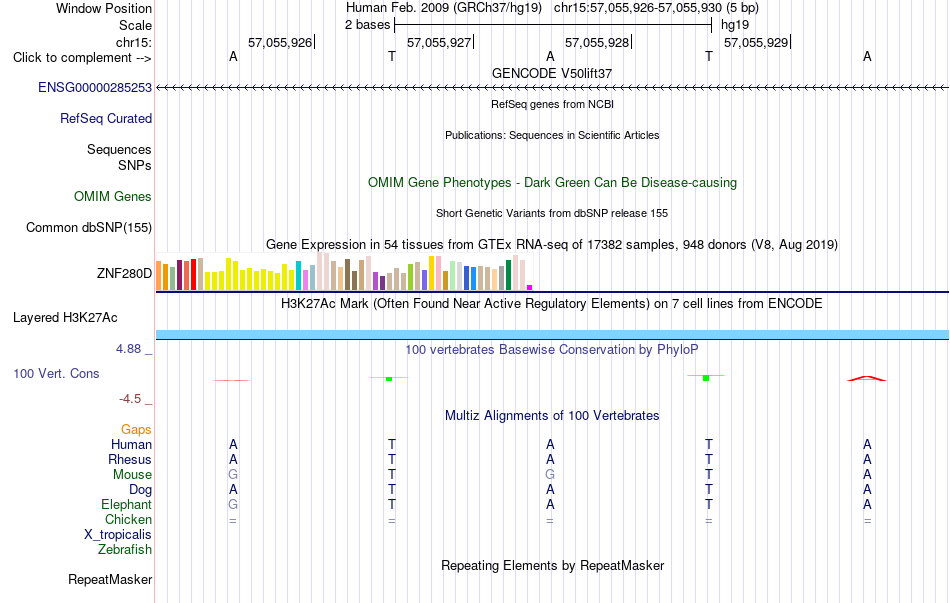
Task: Click the Layered H3K27Ac track label
Action: (65, 318)
